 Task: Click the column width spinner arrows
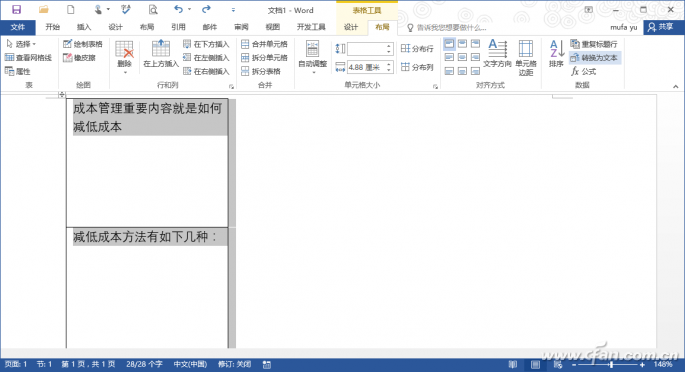point(389,67)
